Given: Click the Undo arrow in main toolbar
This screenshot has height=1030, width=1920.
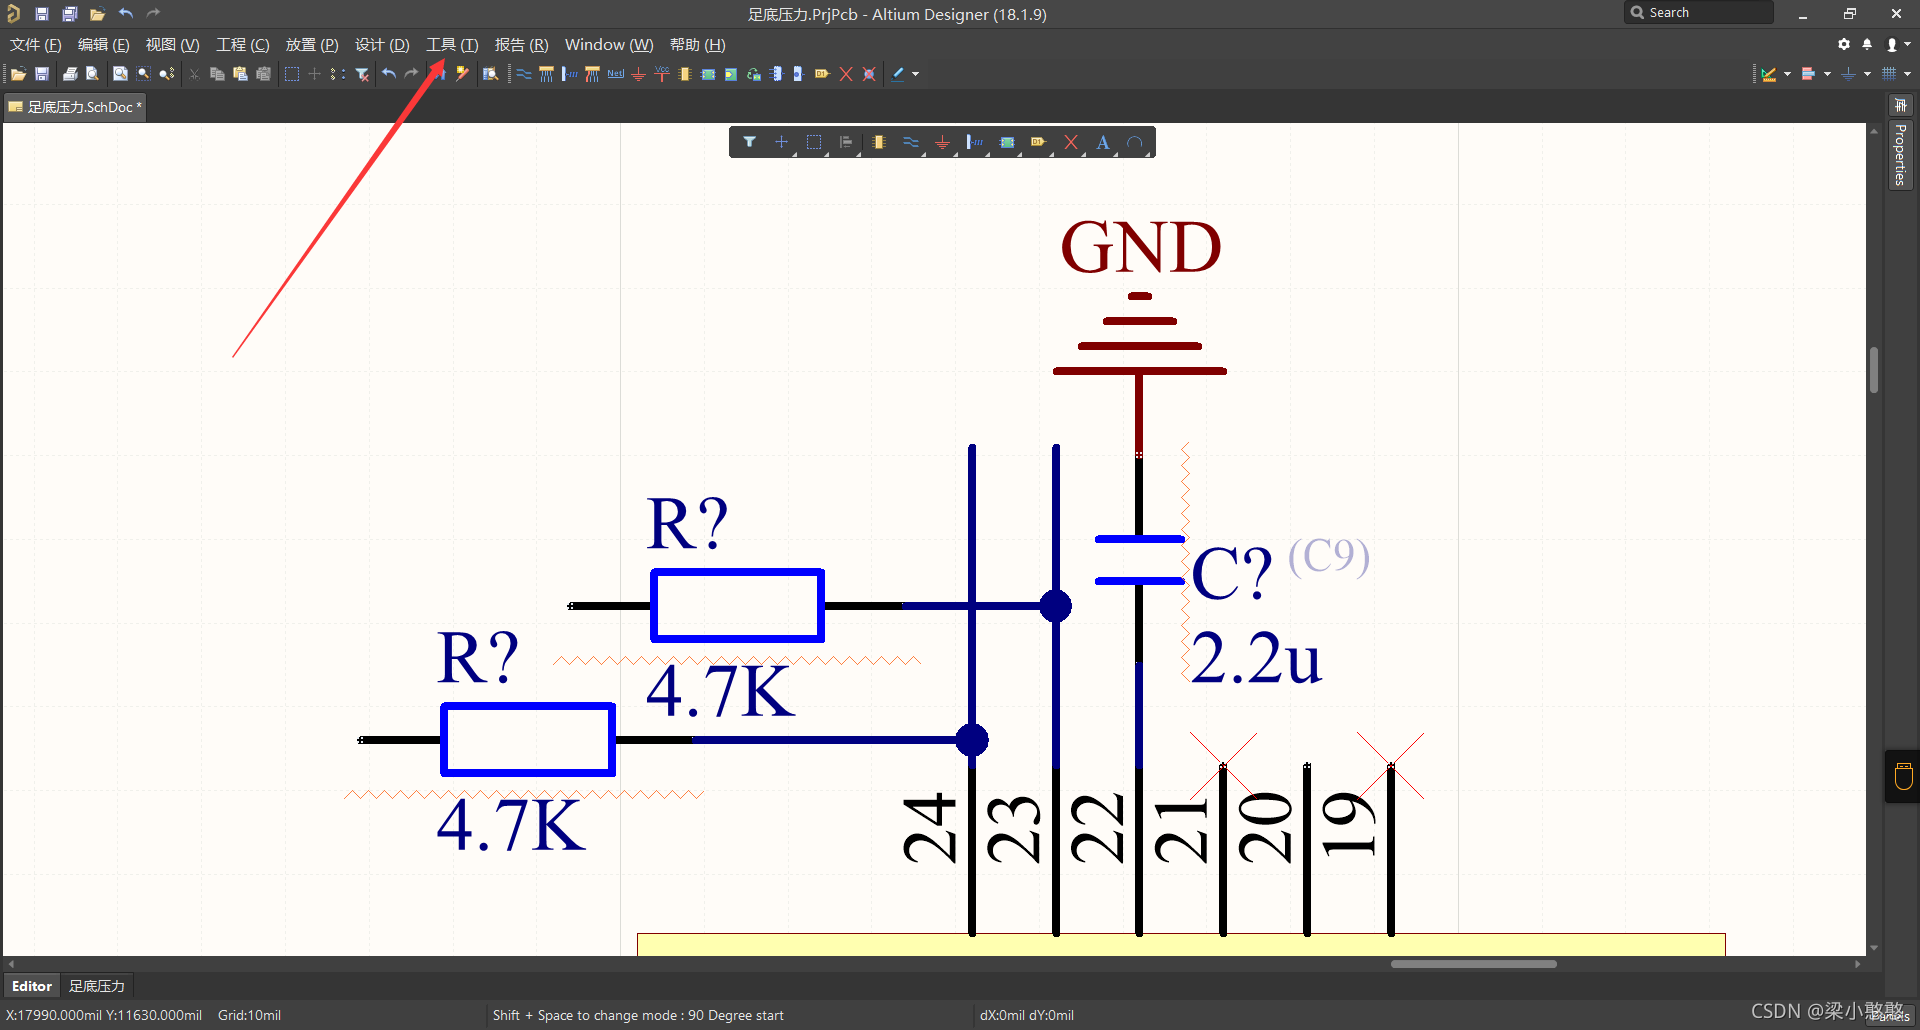Looking at the screenshot, I should coord(389,74).
